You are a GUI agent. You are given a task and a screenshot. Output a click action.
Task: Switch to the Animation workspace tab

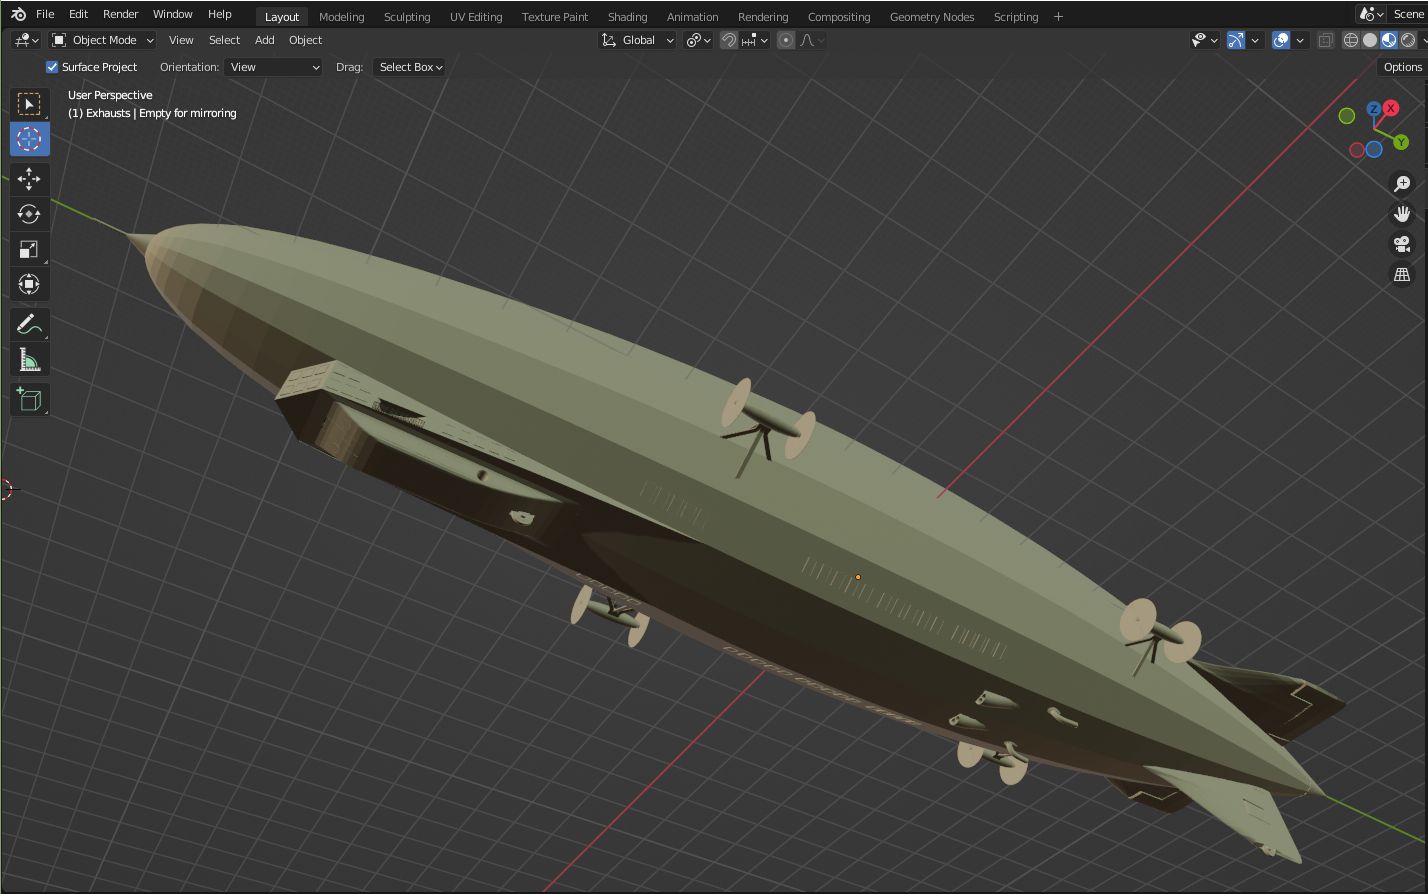(x=692, y=17)
